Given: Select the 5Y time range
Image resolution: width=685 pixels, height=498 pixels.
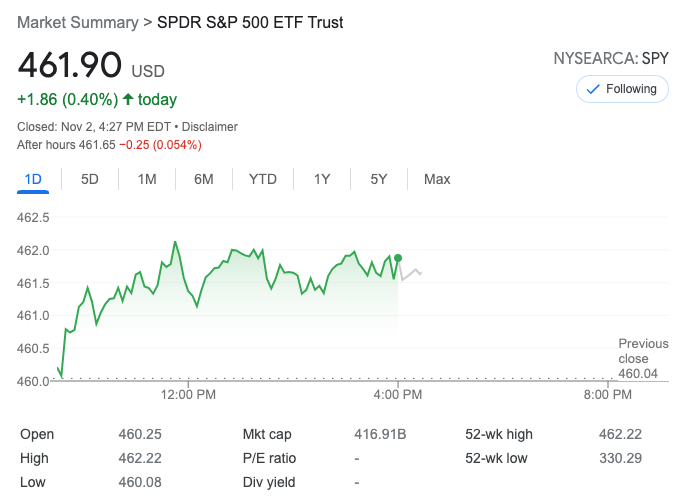Looking at the screenshot, I should pyautogui.click(x=379, y=179).
